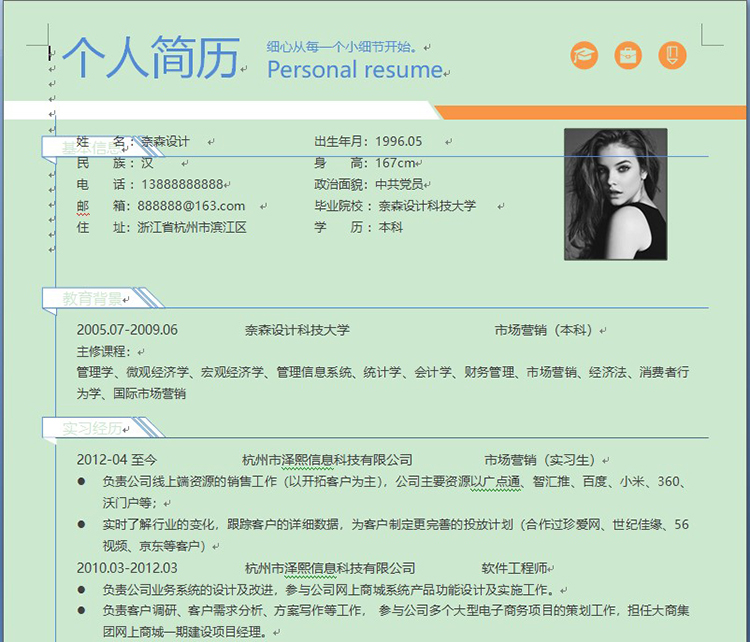This screenshot has height=642, width=750.
Task: Click the bullet line starting 实时了解行业的变化
Action: tap(395, 525)
